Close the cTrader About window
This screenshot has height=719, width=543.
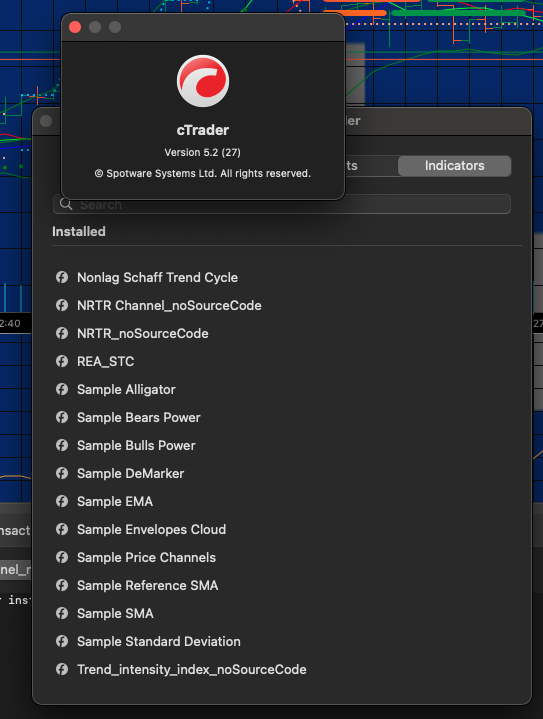click(x=75, y=27)
